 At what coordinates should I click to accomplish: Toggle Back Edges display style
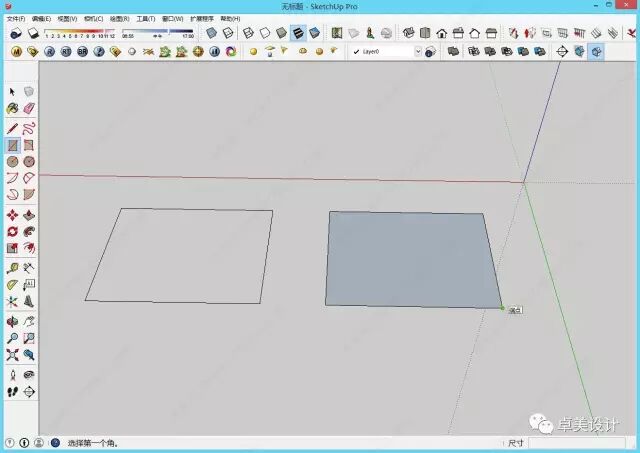pyautogui.click(x=228, y=33)
